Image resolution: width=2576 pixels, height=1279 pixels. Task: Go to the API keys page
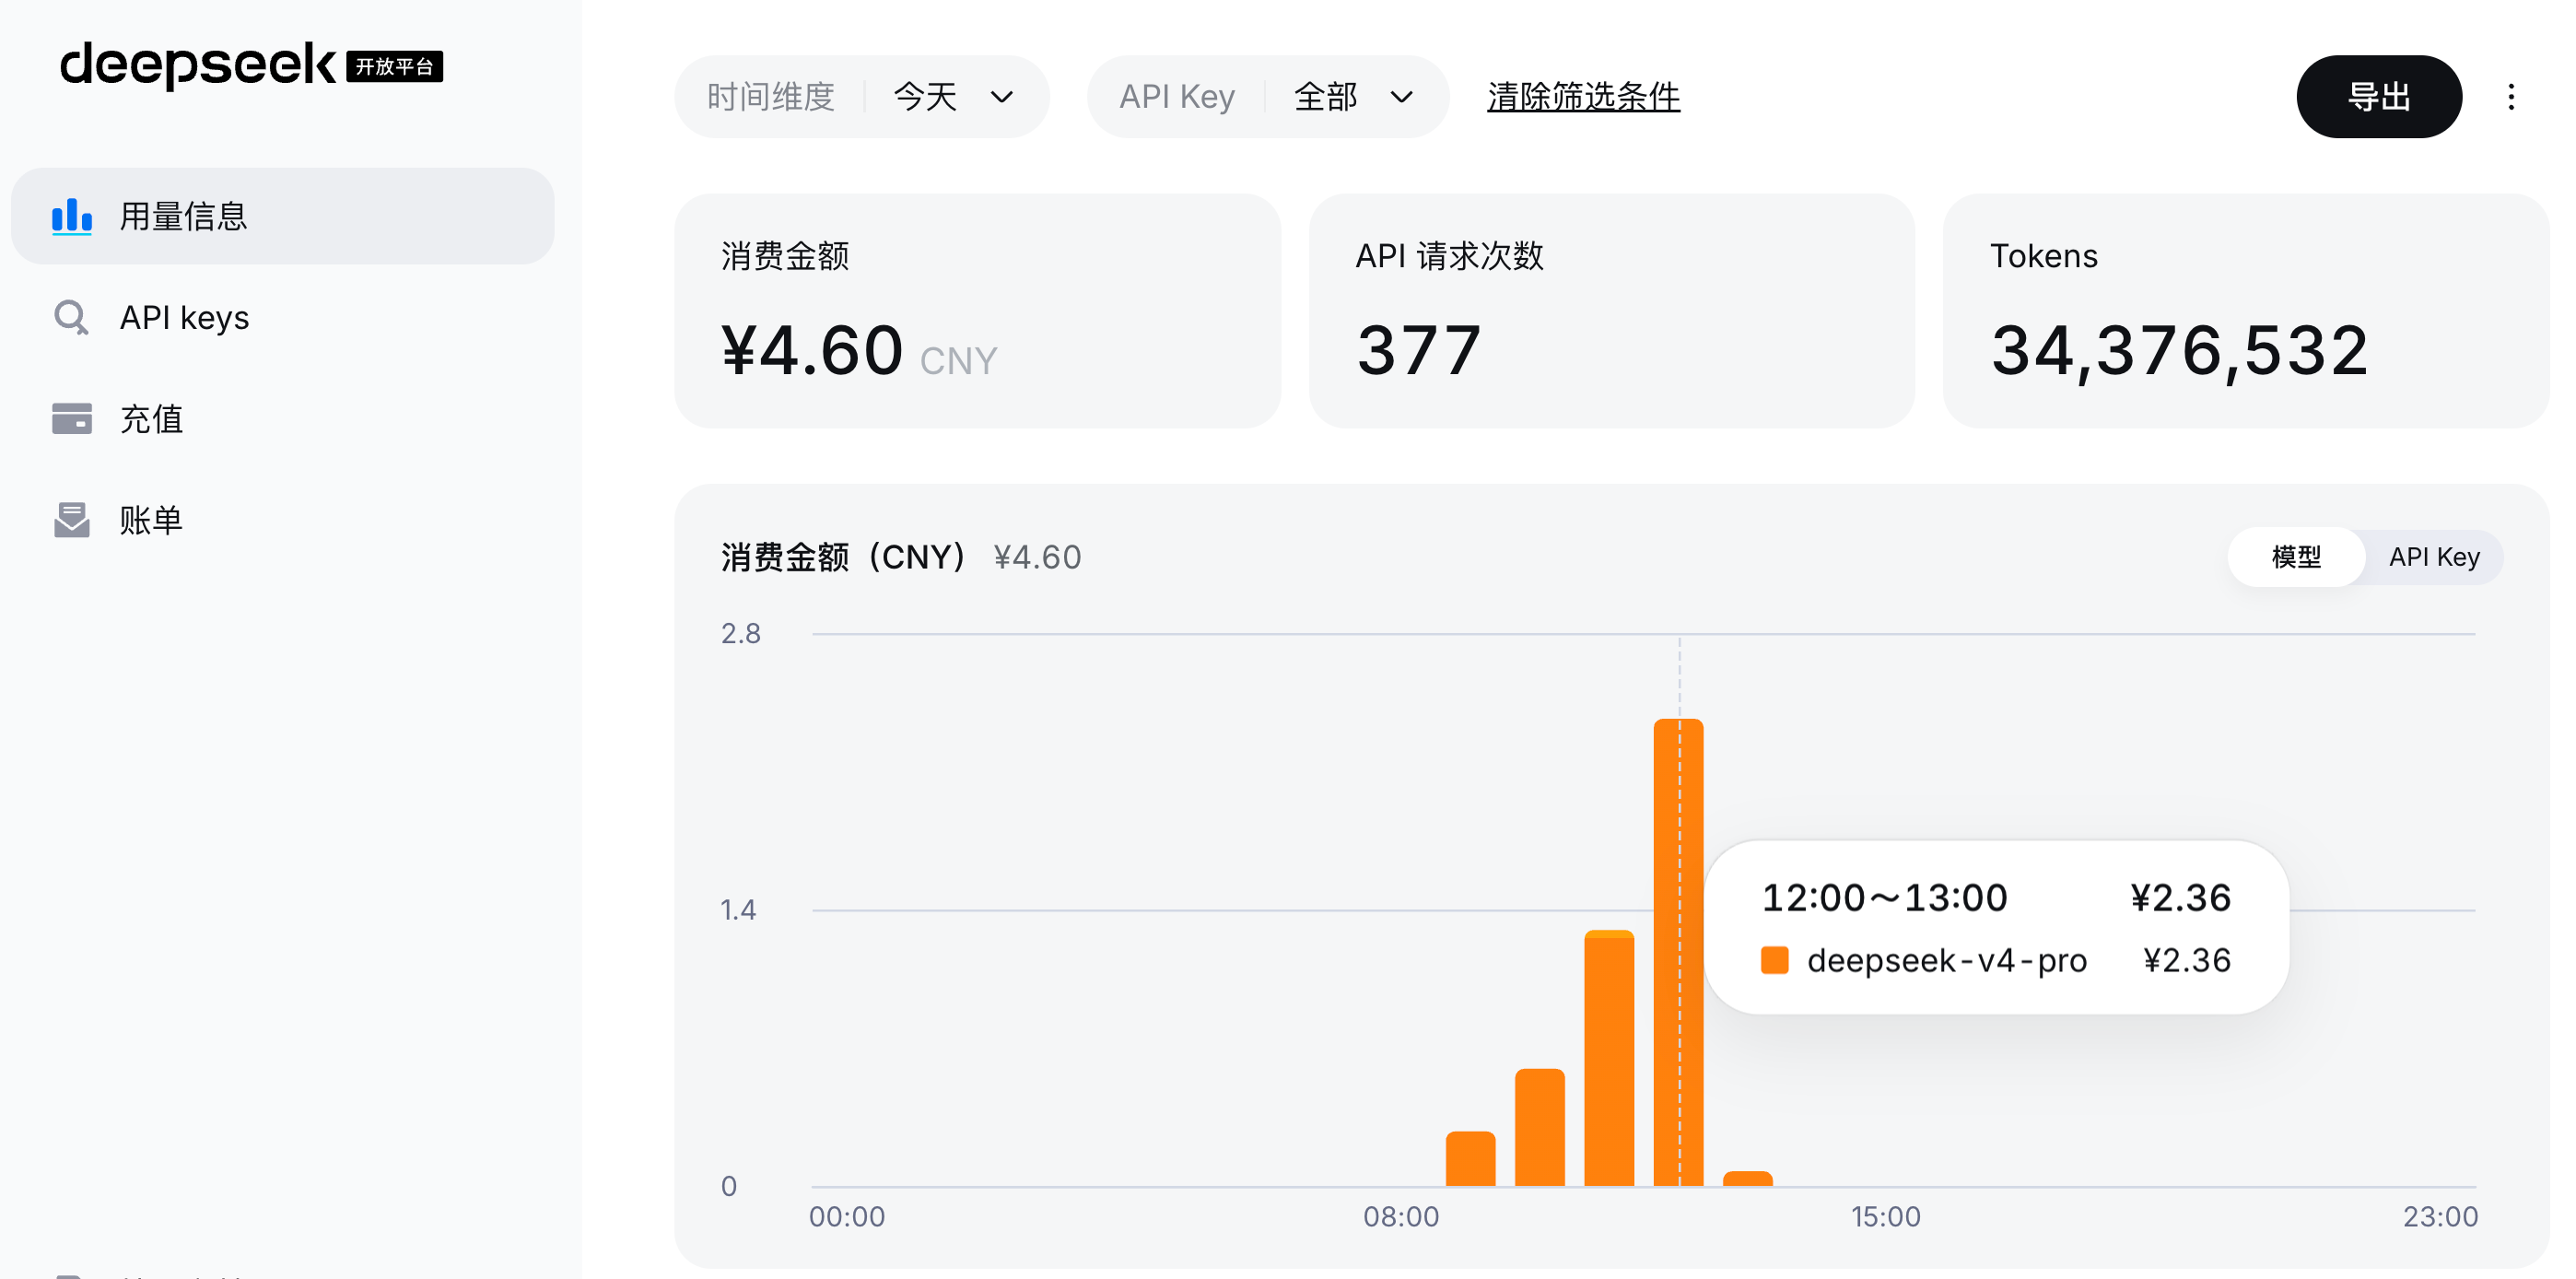[283, 318]
